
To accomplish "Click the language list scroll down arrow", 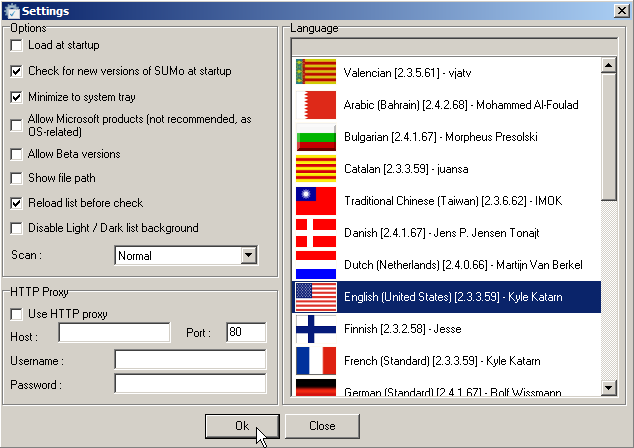I will pyautogui.click(x=609, y=388).
